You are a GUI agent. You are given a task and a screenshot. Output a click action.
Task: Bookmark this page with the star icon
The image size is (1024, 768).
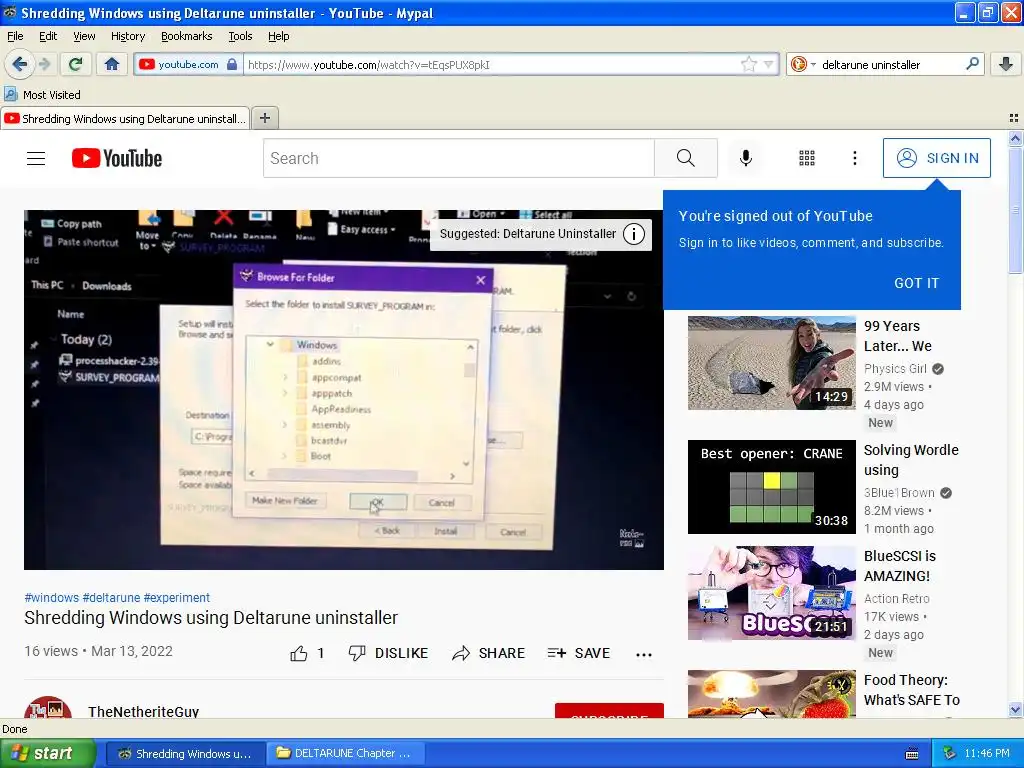click(748, 64)
